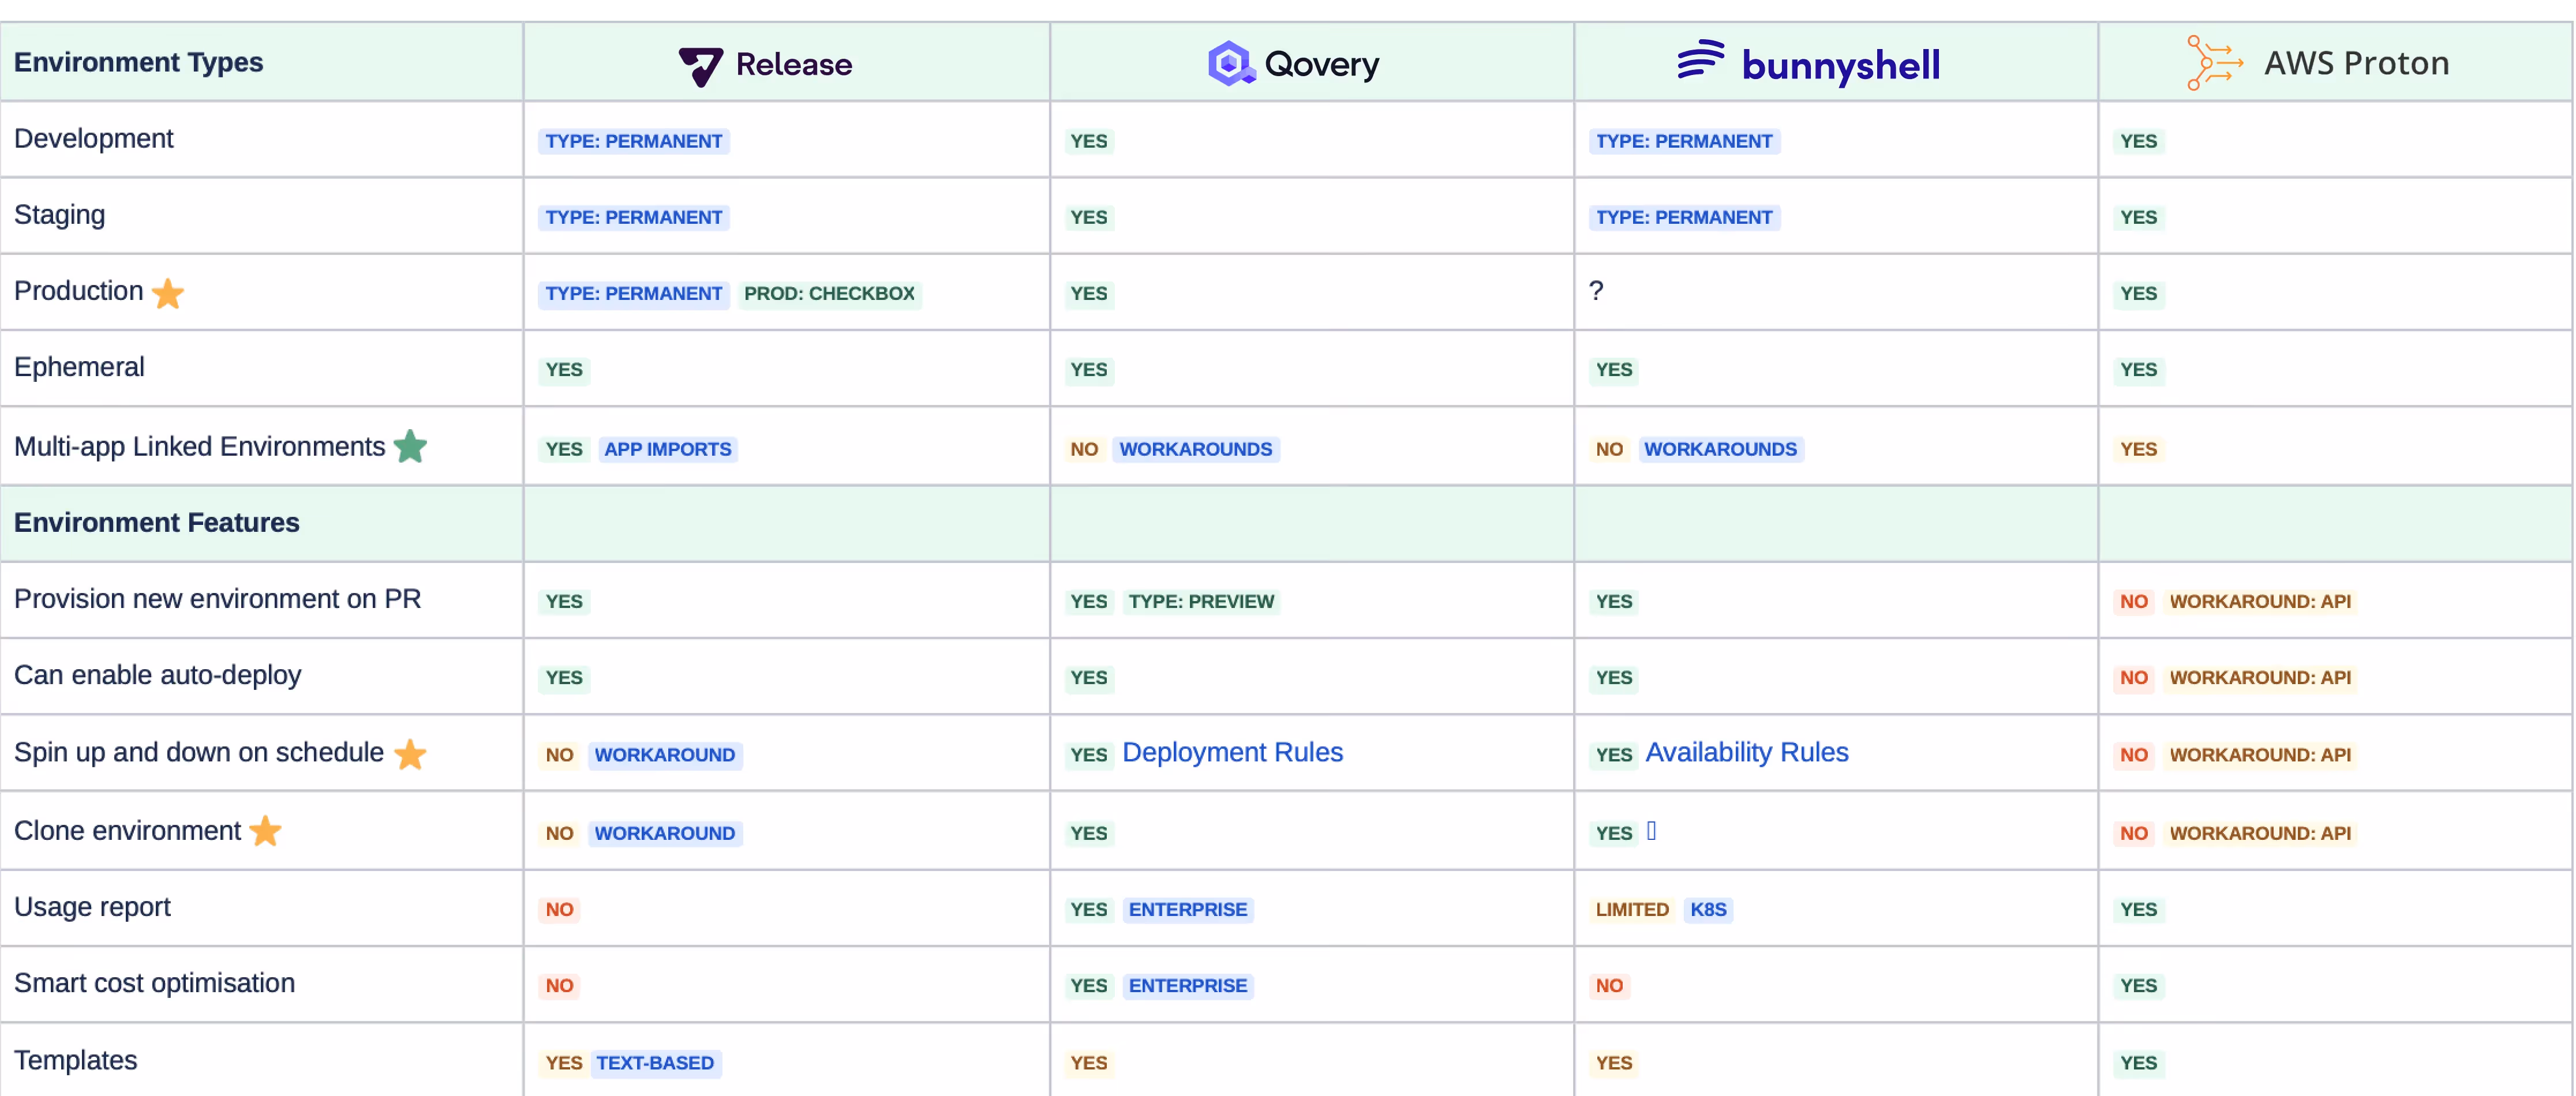
Task: Click the Templates row label
Action: click(76, 1060)
